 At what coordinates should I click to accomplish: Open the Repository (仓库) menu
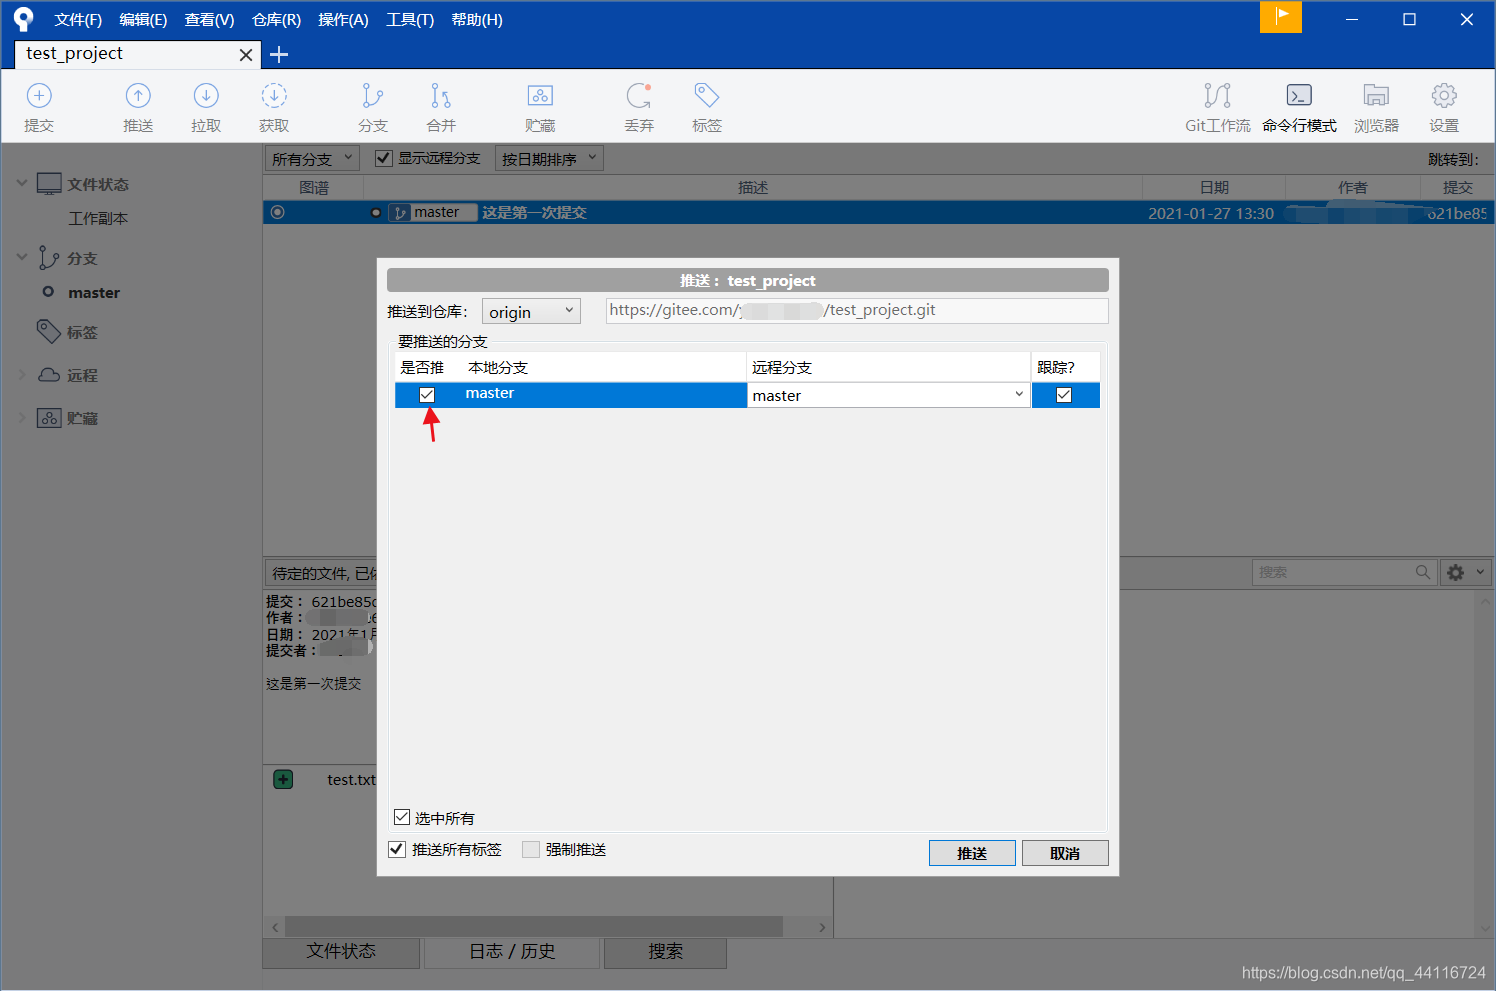[276, 20]
